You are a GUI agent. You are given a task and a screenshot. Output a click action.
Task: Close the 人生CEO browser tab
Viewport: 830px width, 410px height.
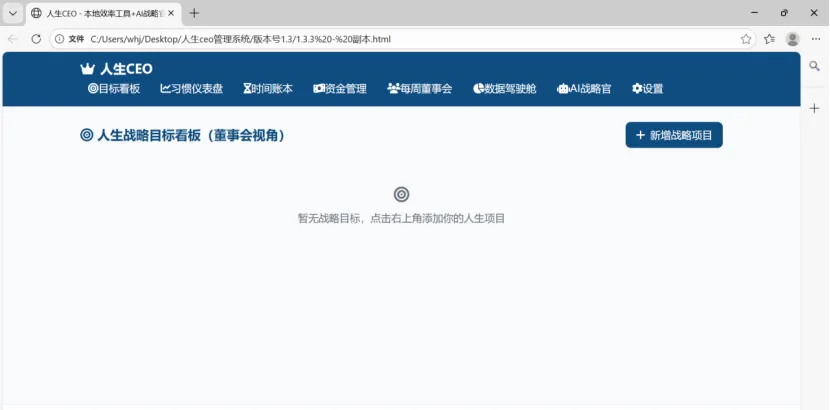point(171,13)
